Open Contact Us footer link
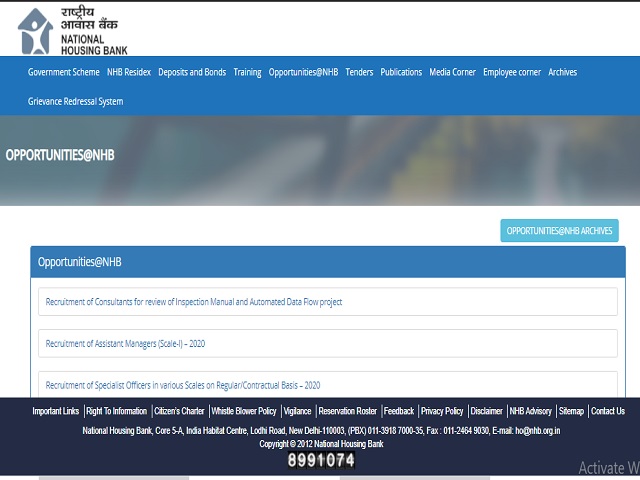The height and width of the screenshot is (480, 640). (x=608, y=411)
